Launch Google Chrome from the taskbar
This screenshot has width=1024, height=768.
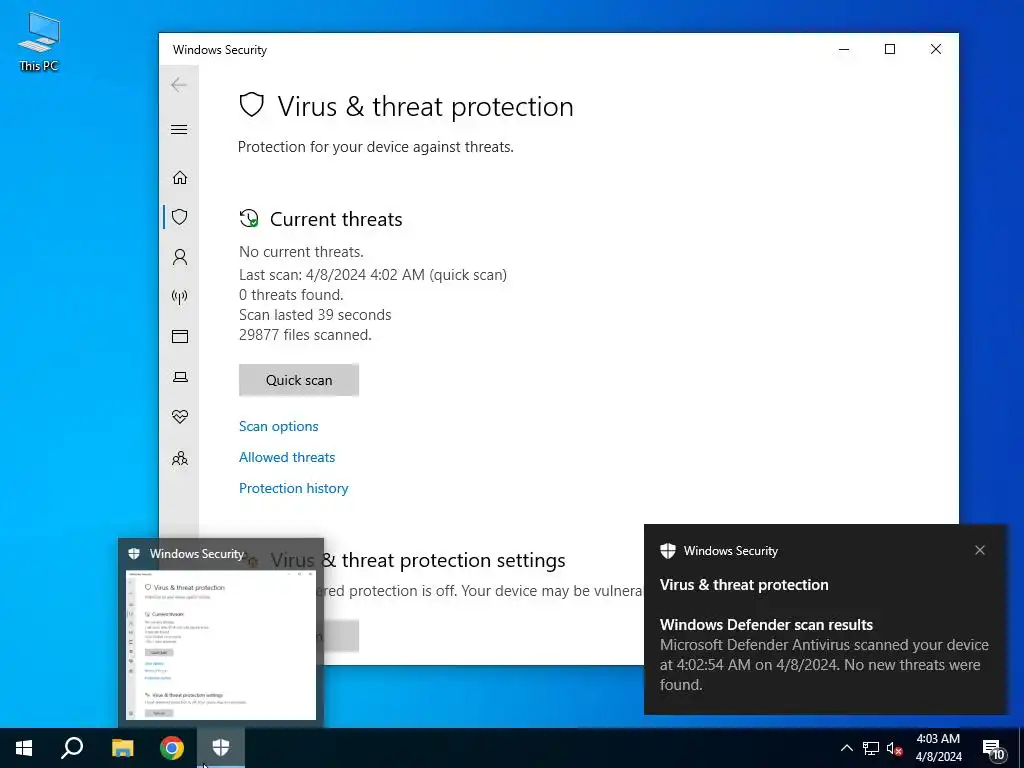click(172, 748)
